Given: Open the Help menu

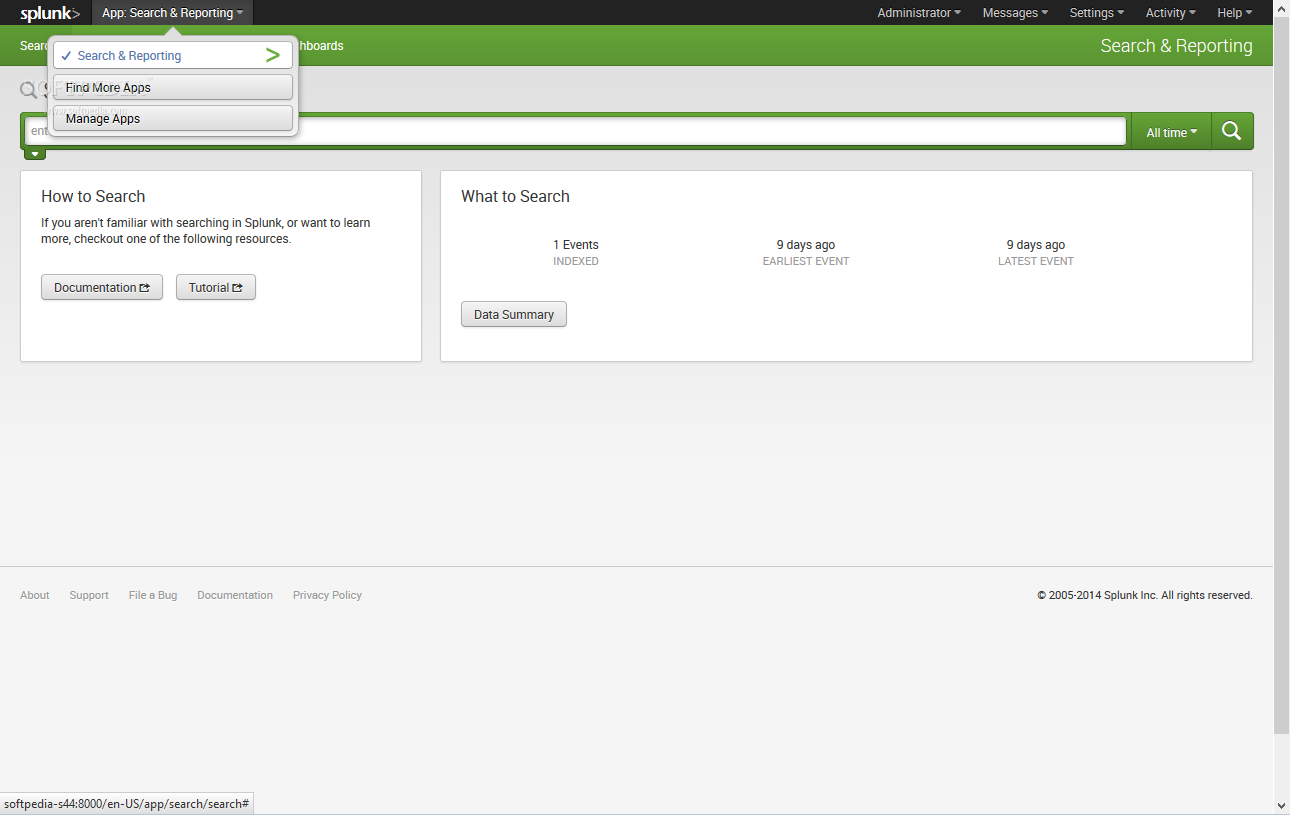Looking at the screenshot, I should 1234,13.
